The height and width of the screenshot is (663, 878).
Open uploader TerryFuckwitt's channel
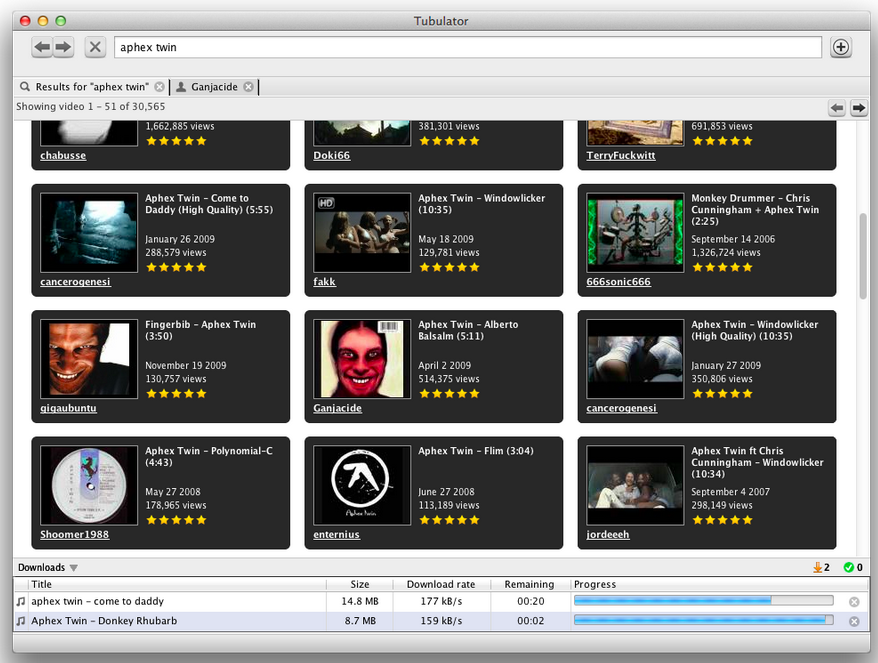(620, 156)
